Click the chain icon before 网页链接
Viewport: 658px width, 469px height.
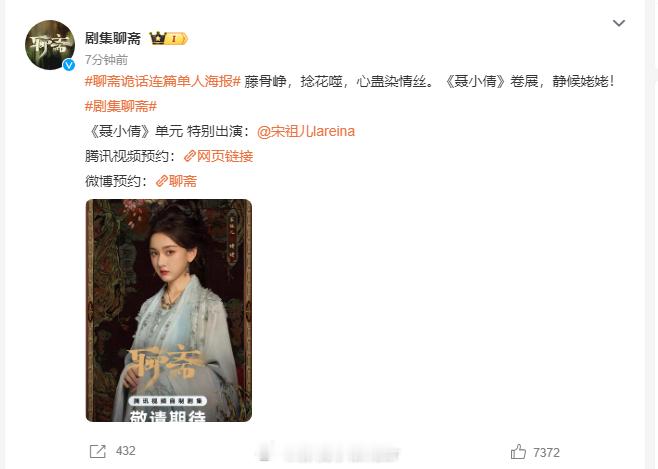pos(190,156)
